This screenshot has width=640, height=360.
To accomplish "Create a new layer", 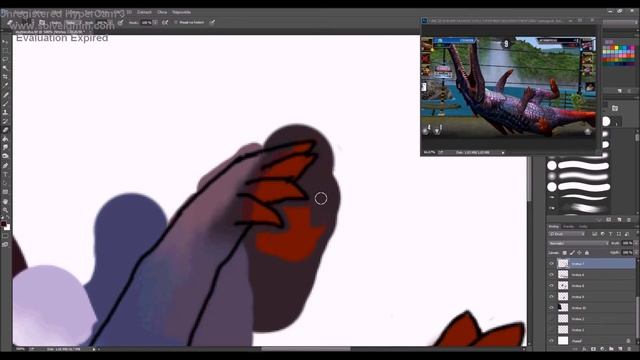I will (620, 349).
